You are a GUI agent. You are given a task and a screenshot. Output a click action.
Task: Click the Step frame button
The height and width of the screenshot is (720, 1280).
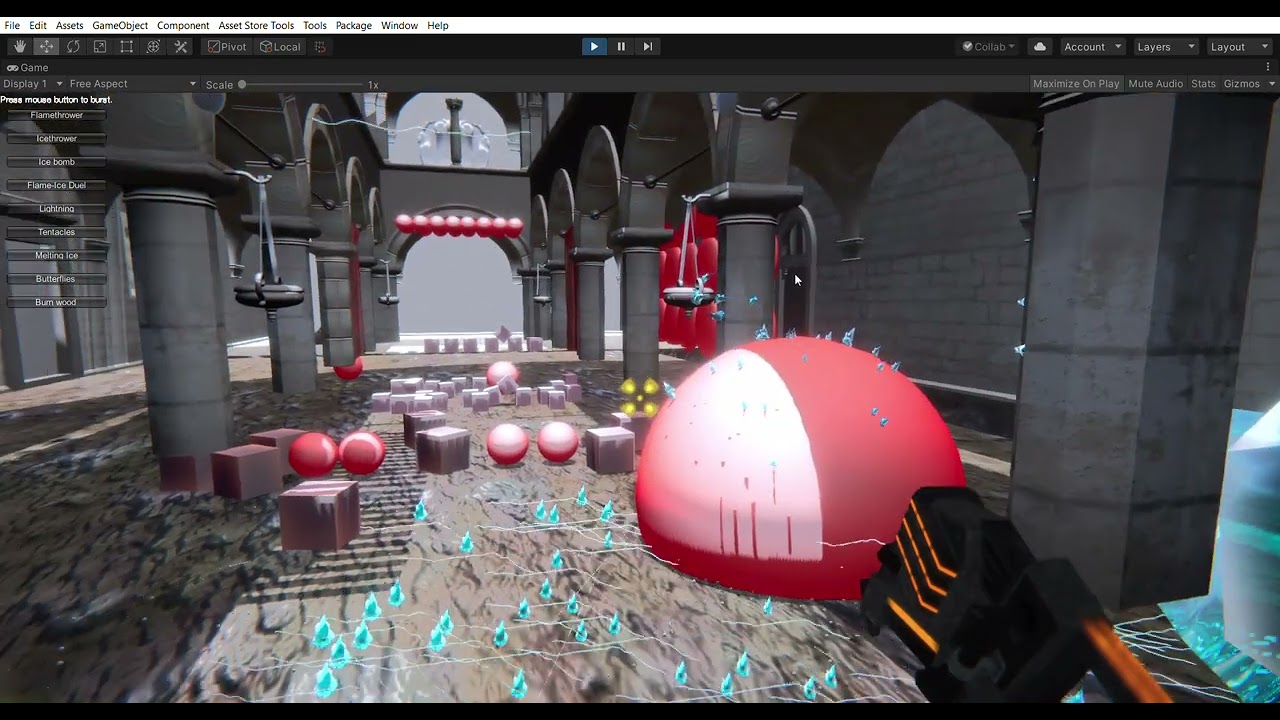pyautogui.click(x=648, y=46)
